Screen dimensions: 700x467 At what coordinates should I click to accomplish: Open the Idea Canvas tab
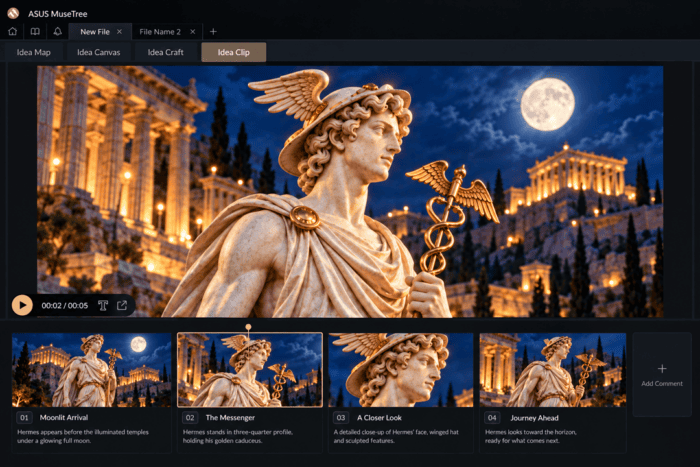click(x=99, y=52)
